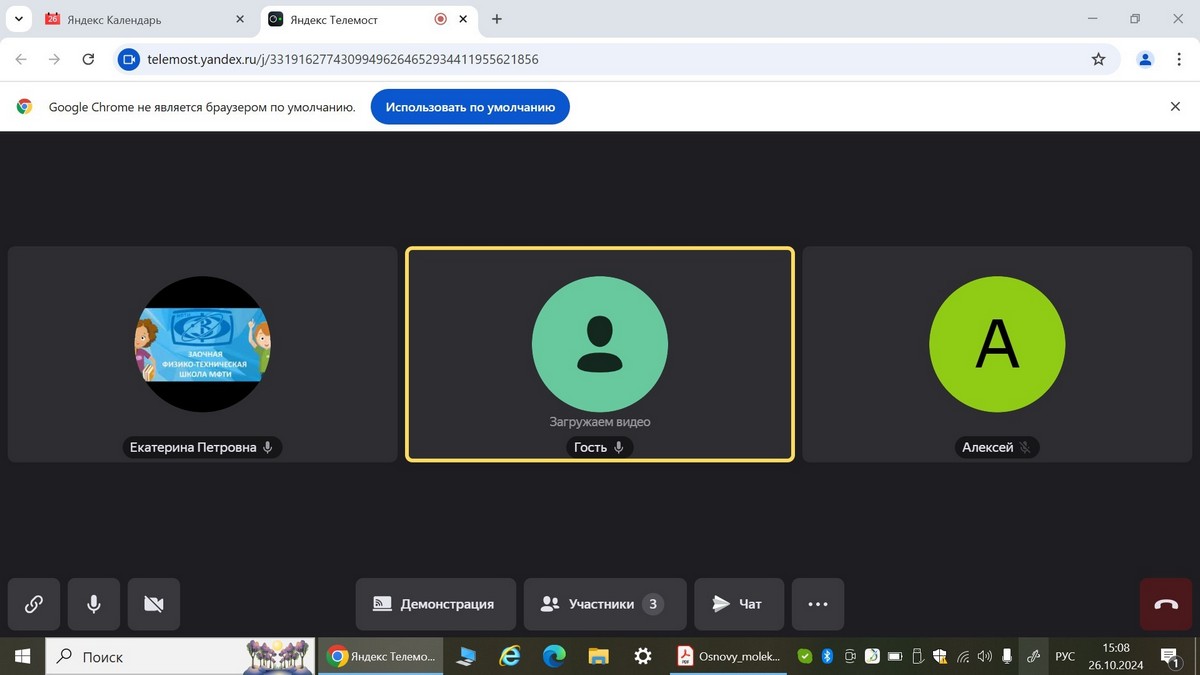Open the Chrome three-dot menu

1180,60
